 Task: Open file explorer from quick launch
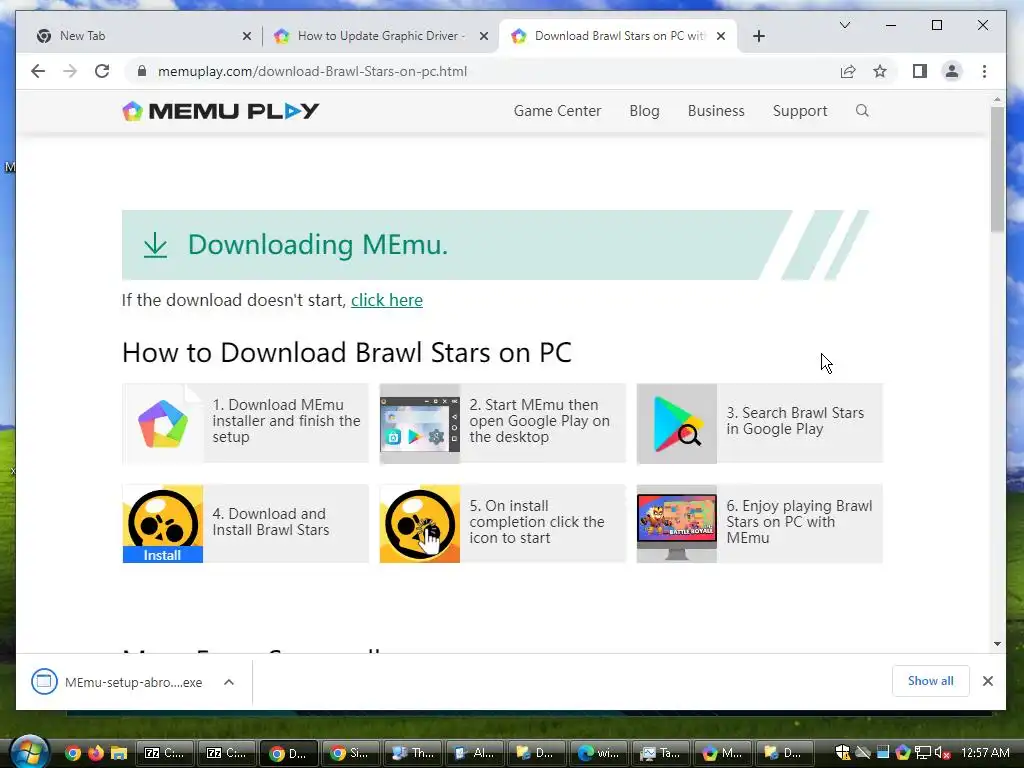[x=119, y=753]
